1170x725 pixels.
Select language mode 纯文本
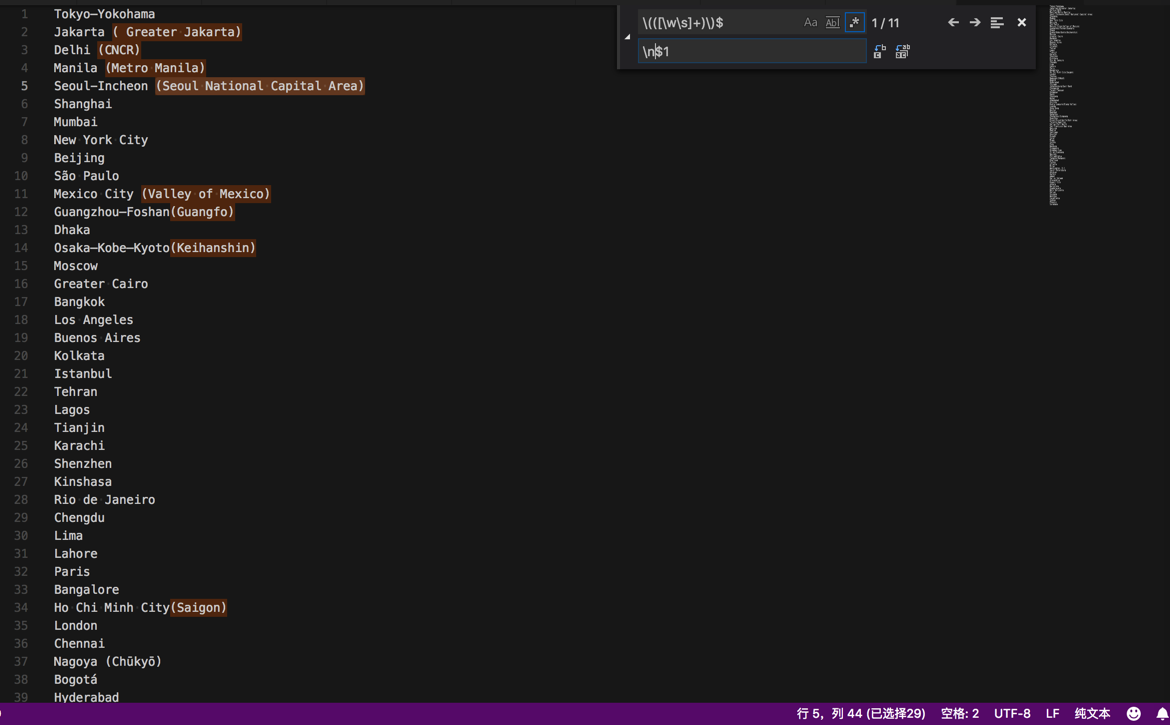tap(1092, 714)
